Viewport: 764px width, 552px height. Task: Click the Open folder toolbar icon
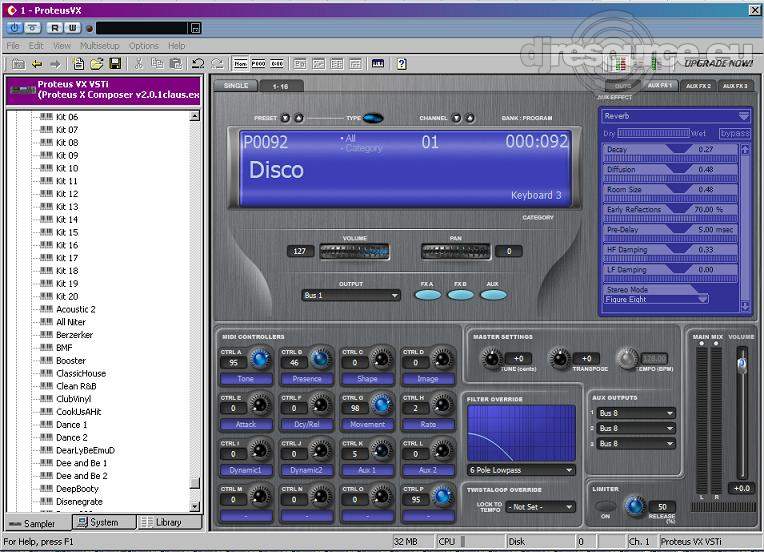[97, 64]
